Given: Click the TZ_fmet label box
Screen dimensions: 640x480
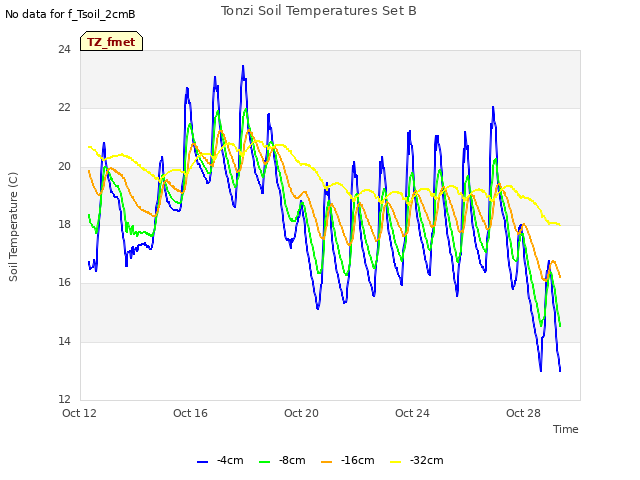Looking at the screenshot, I should click(111, 41).
